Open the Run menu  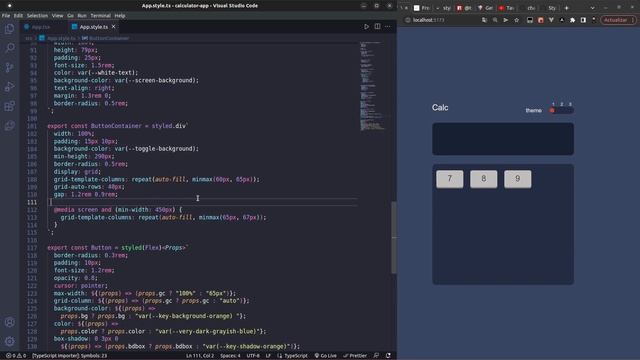pos(82,16)
